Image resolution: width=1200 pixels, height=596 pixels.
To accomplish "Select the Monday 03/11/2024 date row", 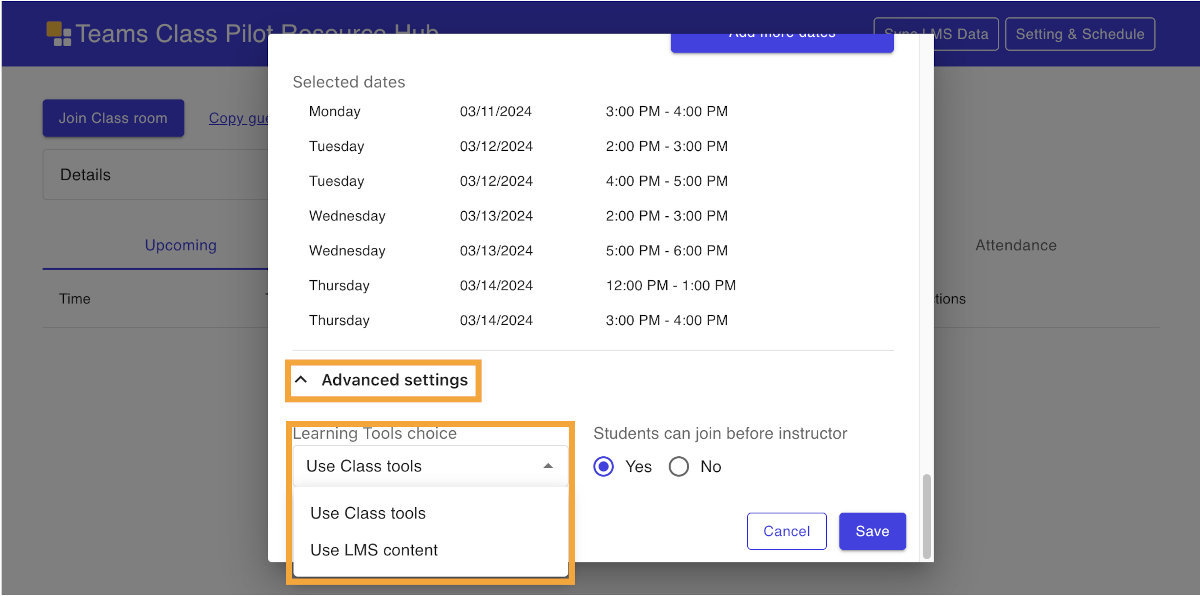I will coord(518,112).
